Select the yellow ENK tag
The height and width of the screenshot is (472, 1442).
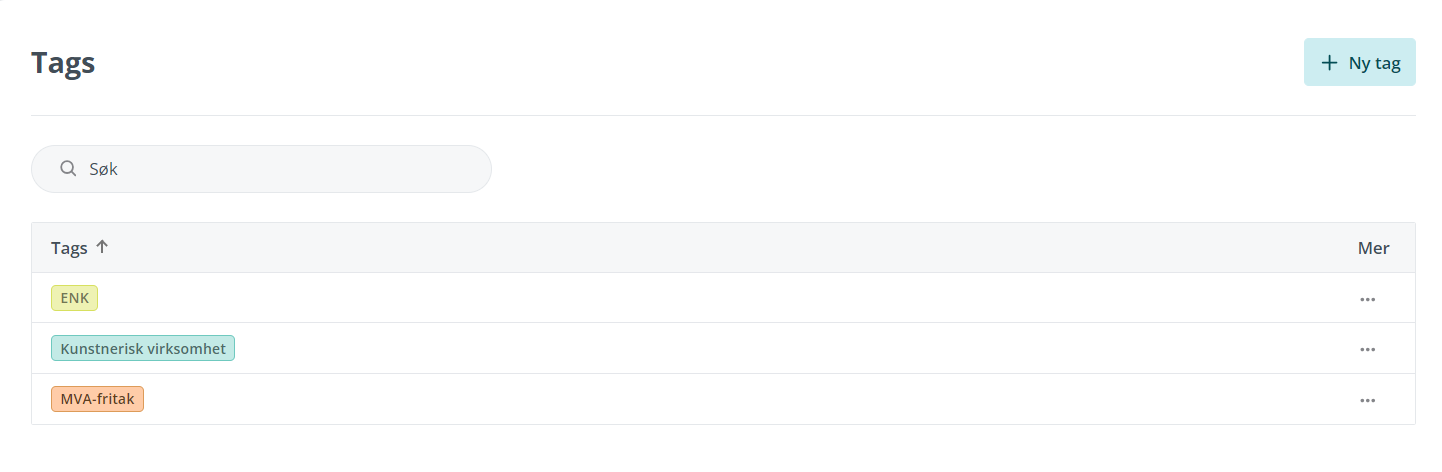[74, 298]
